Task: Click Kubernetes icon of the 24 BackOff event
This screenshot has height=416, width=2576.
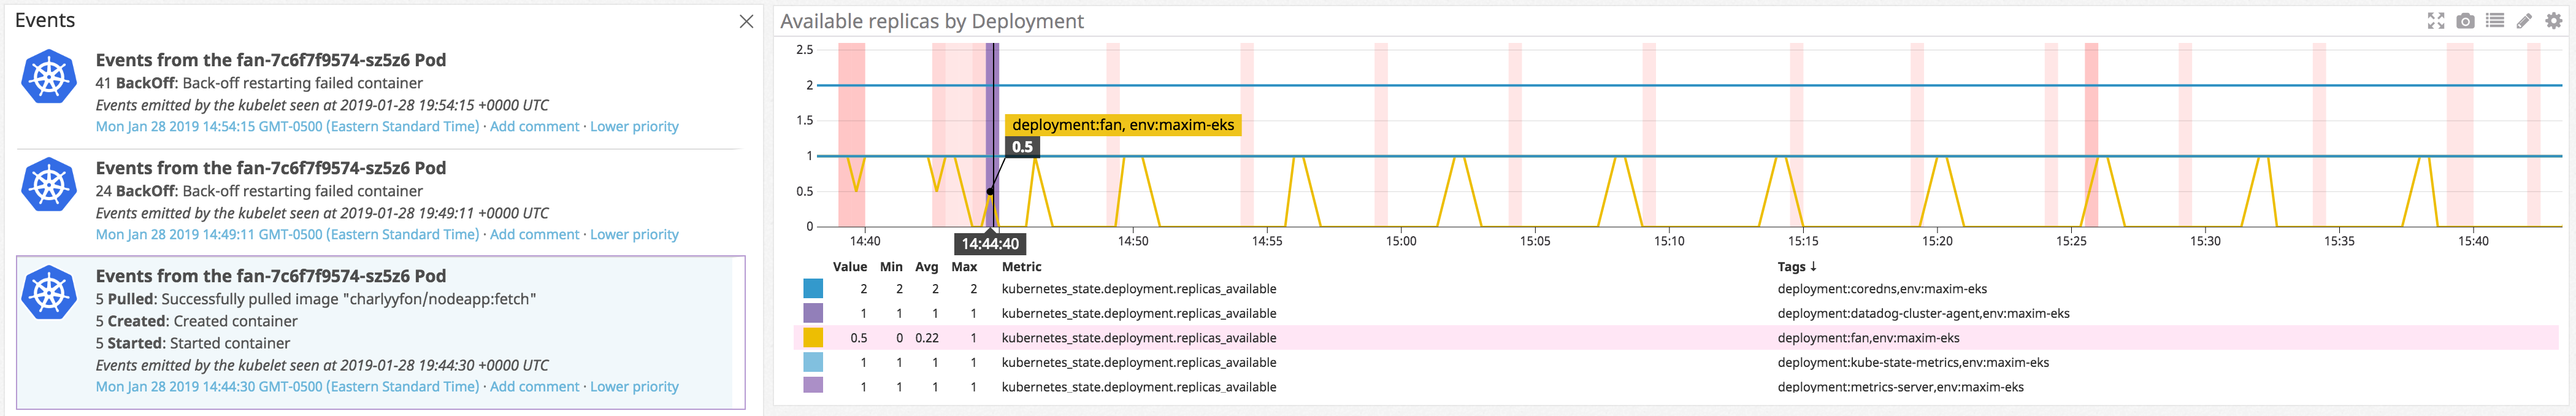Action: 49,184
